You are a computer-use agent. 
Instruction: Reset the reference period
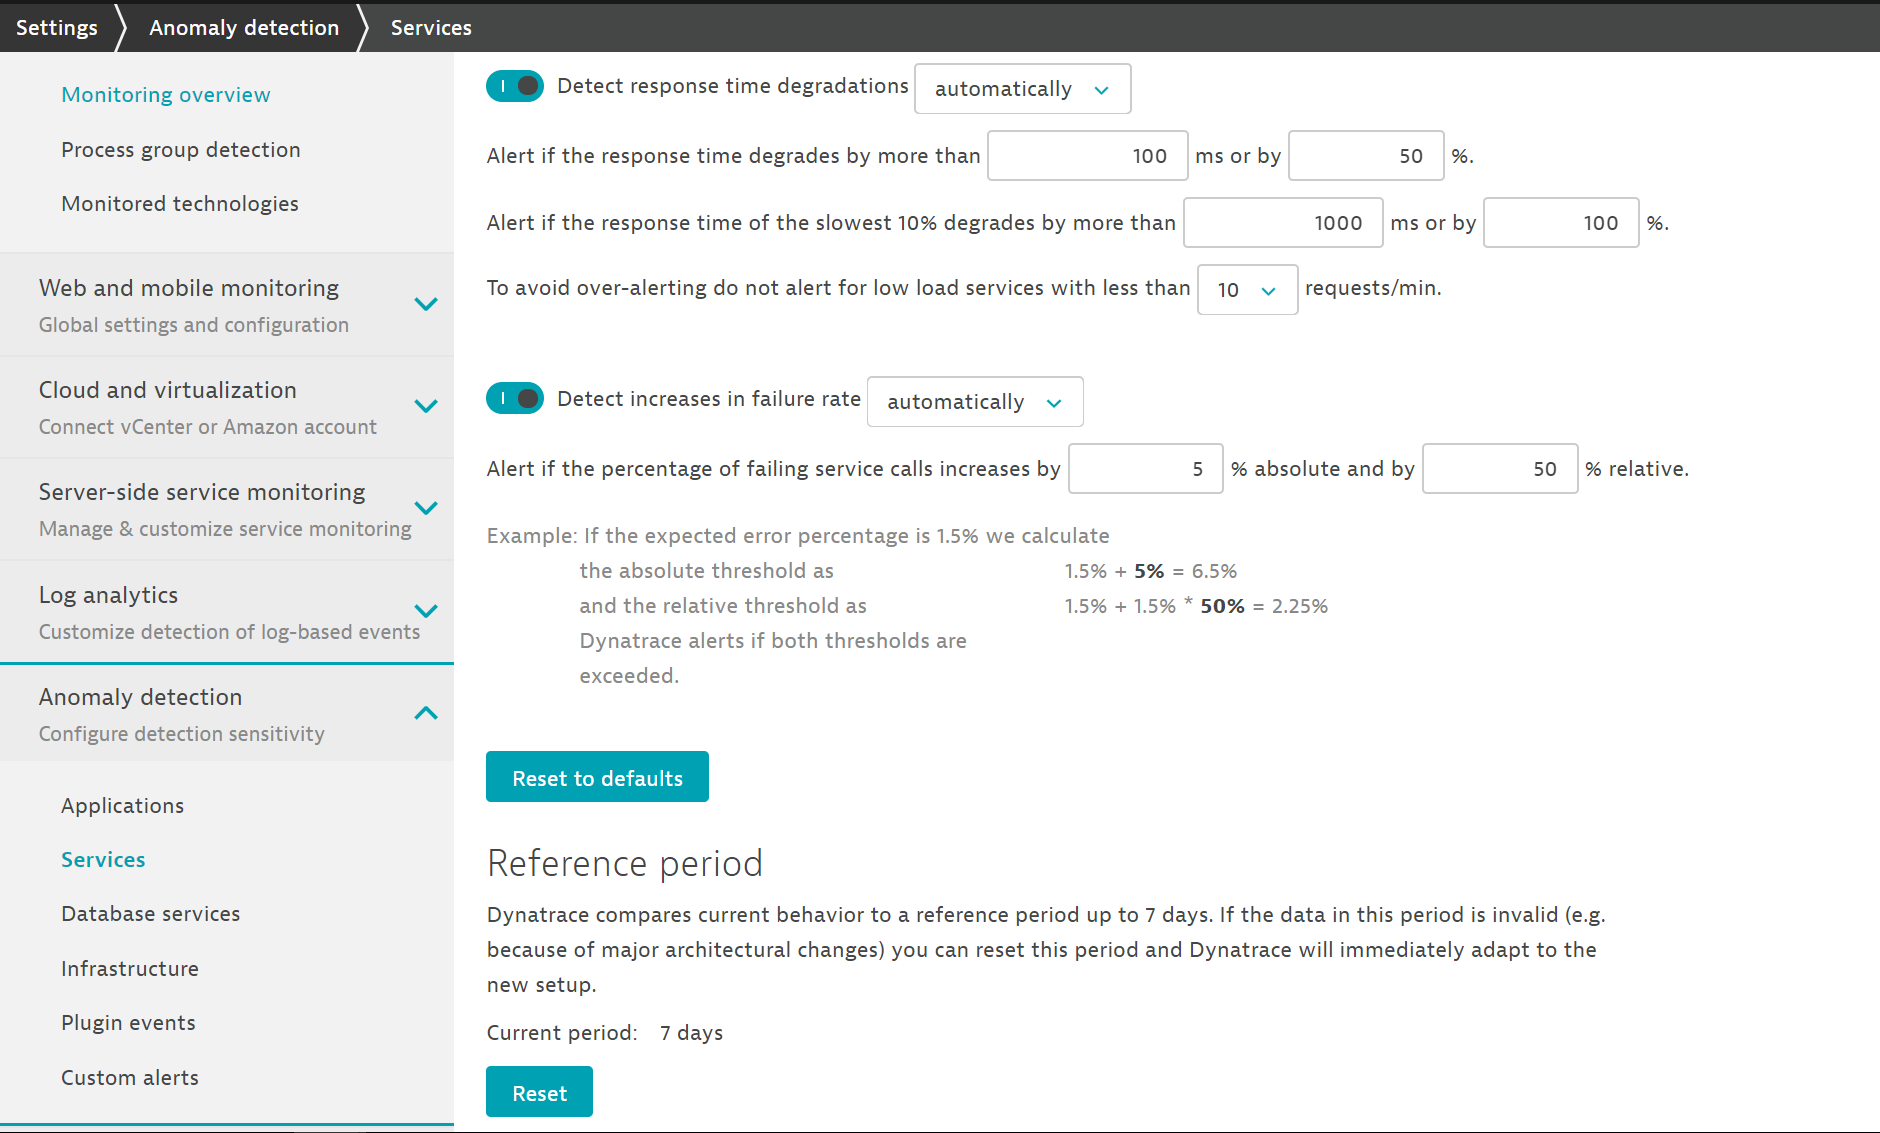coord(539,1092)
